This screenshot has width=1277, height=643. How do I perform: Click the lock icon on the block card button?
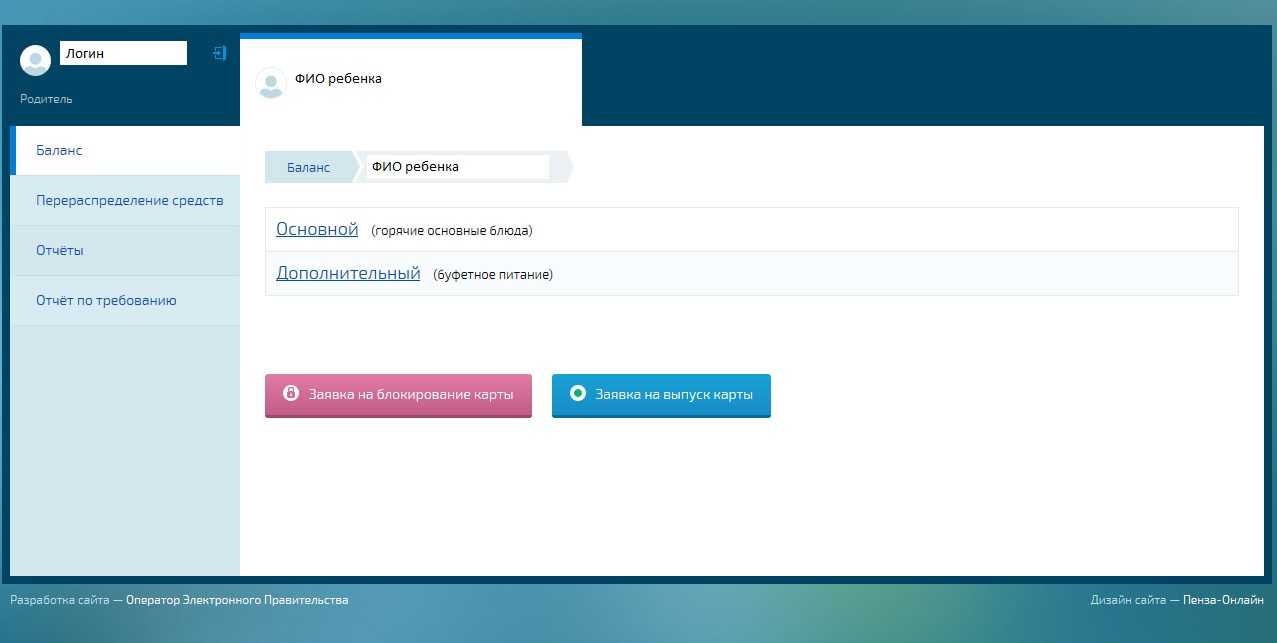291,394
